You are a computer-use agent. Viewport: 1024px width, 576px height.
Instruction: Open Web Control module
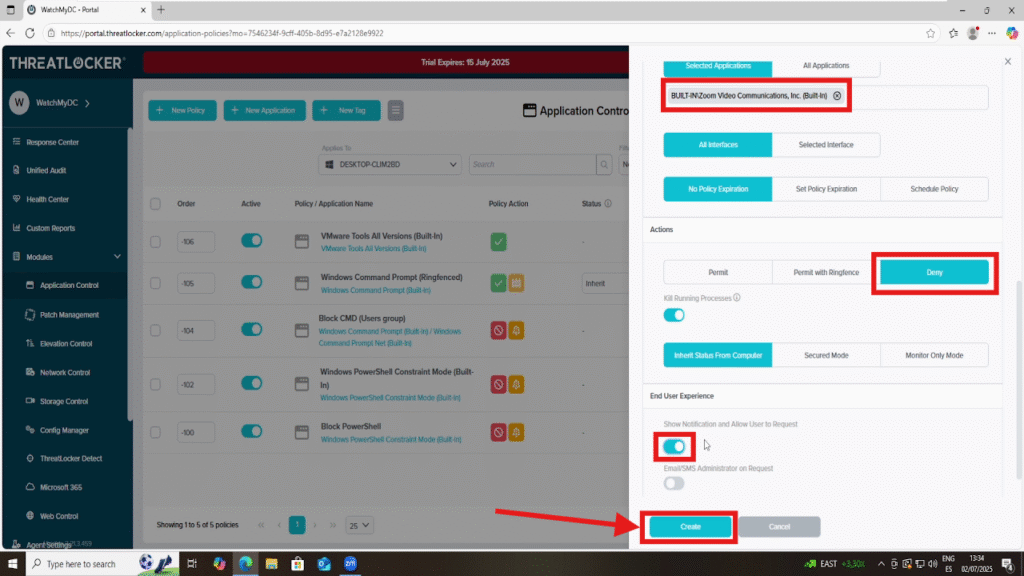tap(59, 516)
